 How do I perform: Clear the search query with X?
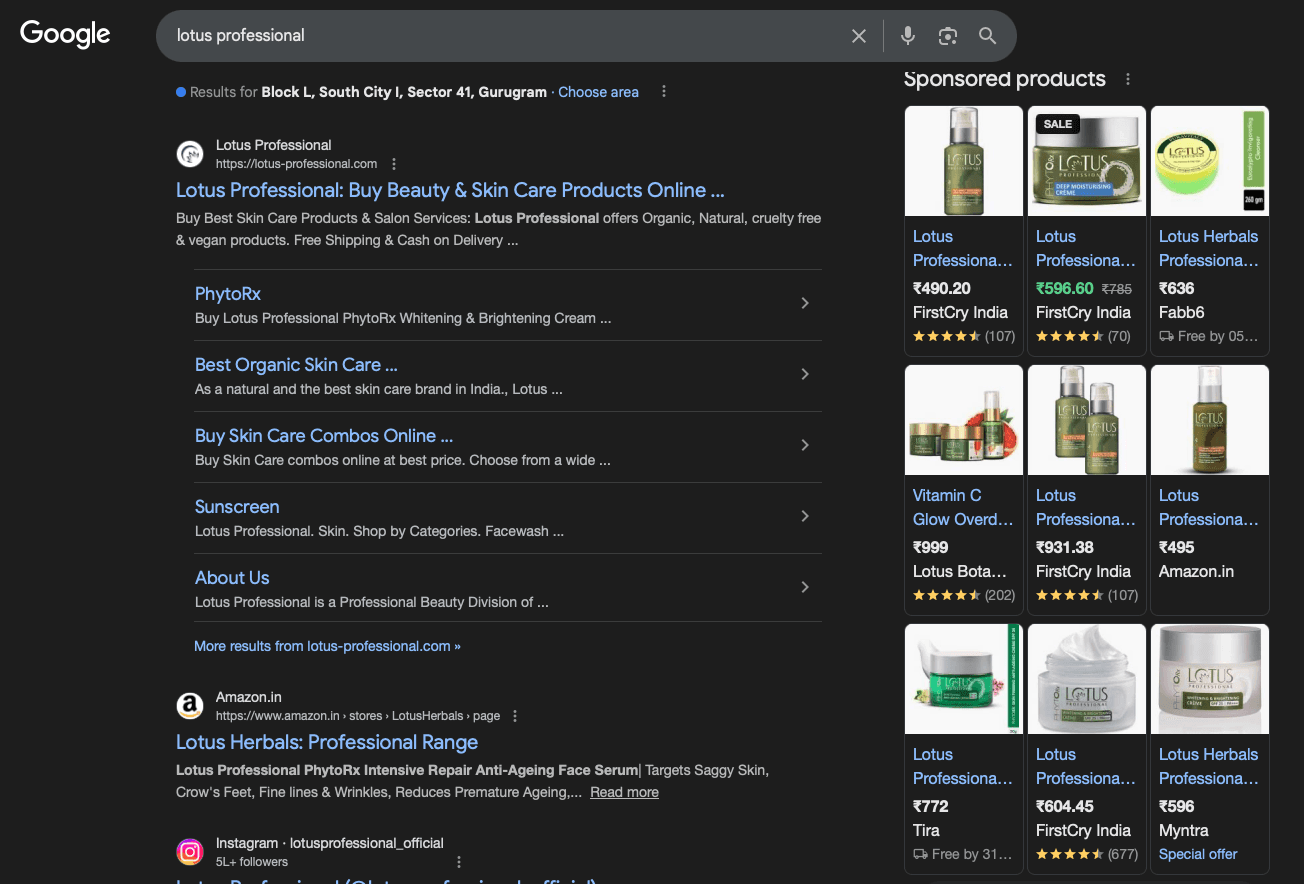[859, 36]
